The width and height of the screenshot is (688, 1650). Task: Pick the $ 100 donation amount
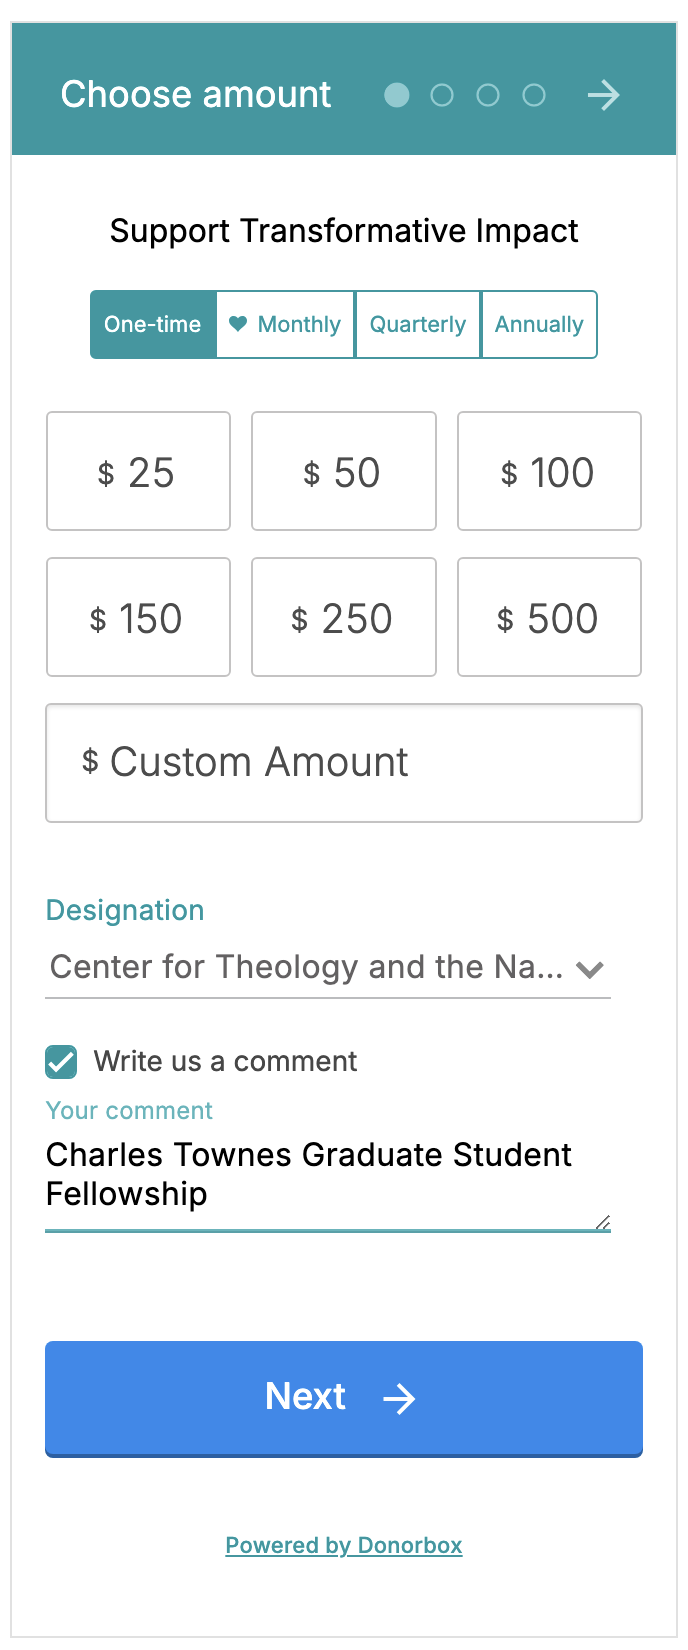pos(549,471)
